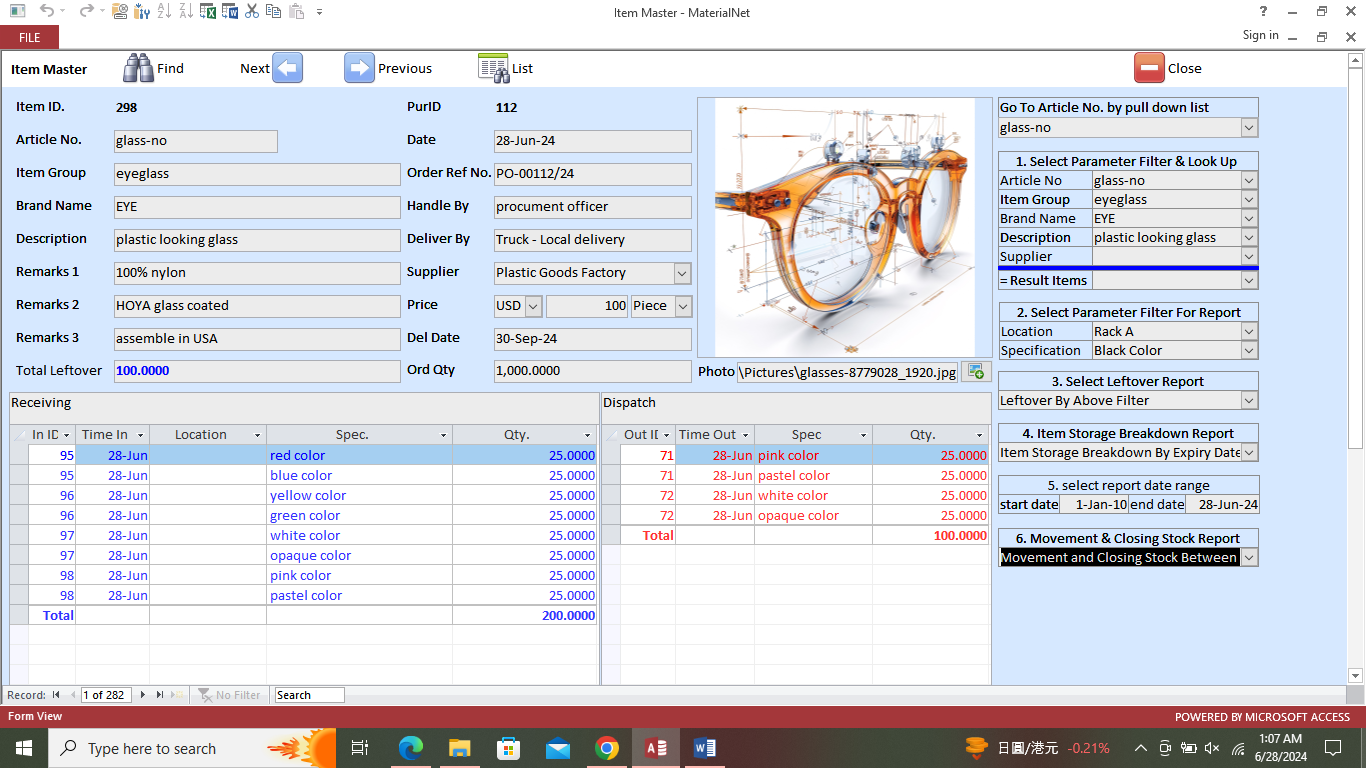
Task: Click the Find binoculars icon
Action: [x=138, y=68]
